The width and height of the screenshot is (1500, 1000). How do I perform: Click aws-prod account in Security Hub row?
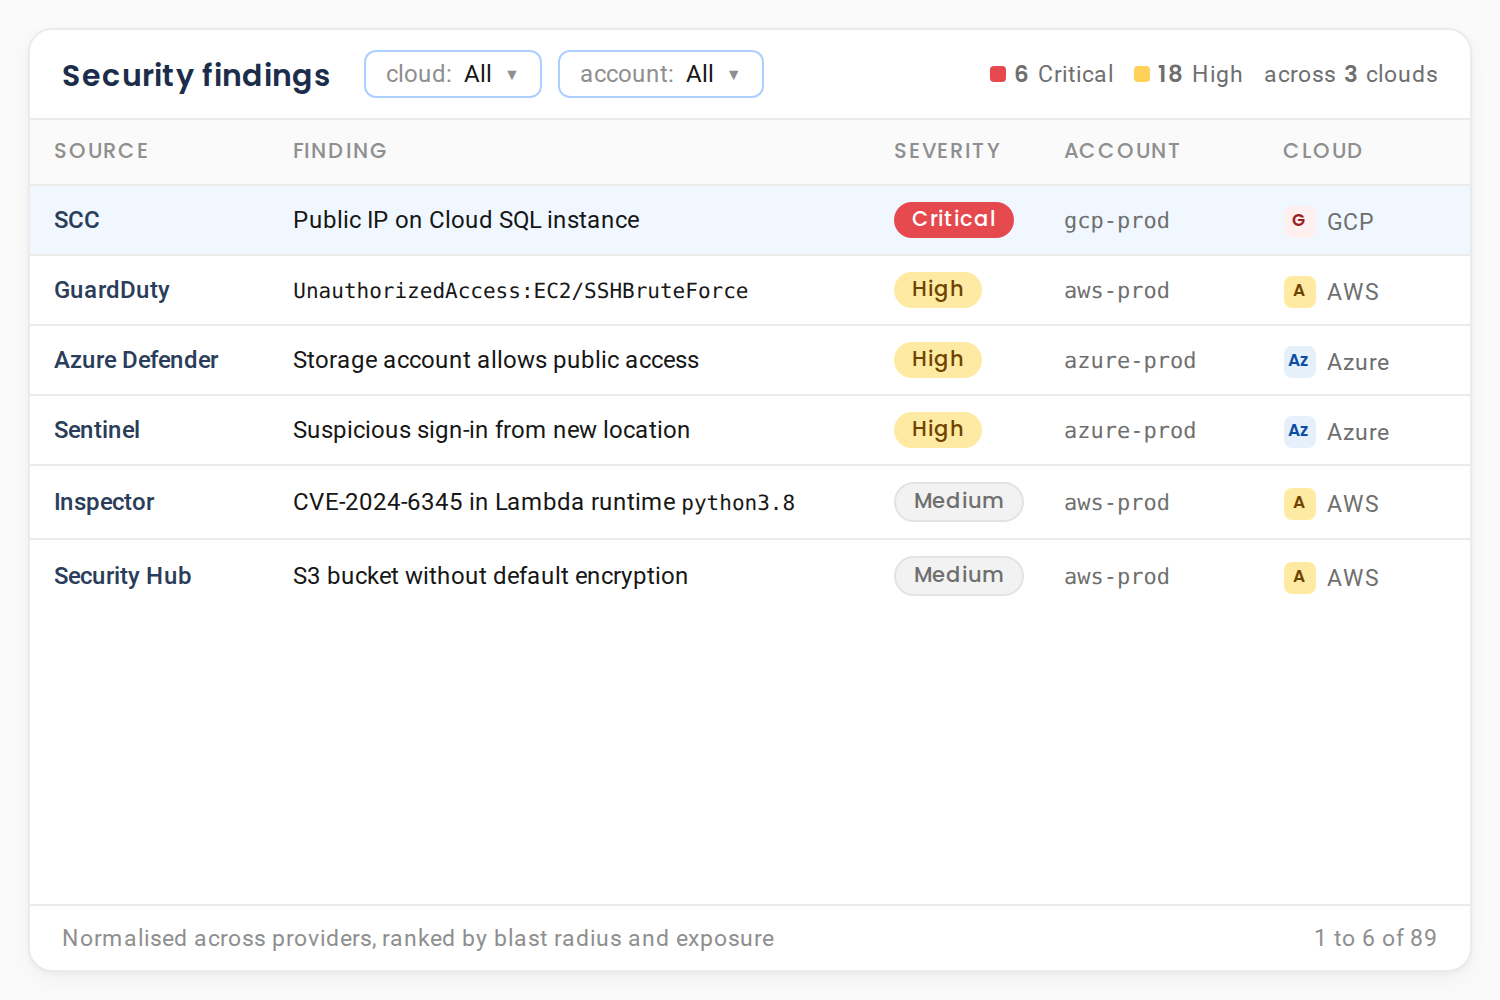tap(1117, 577)
